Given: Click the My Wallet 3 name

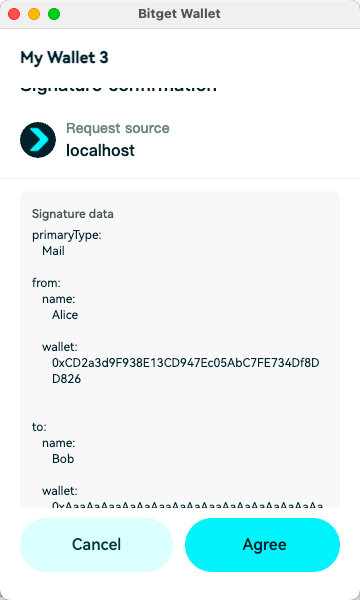Looking at the screenshot, I should (64, 58).
